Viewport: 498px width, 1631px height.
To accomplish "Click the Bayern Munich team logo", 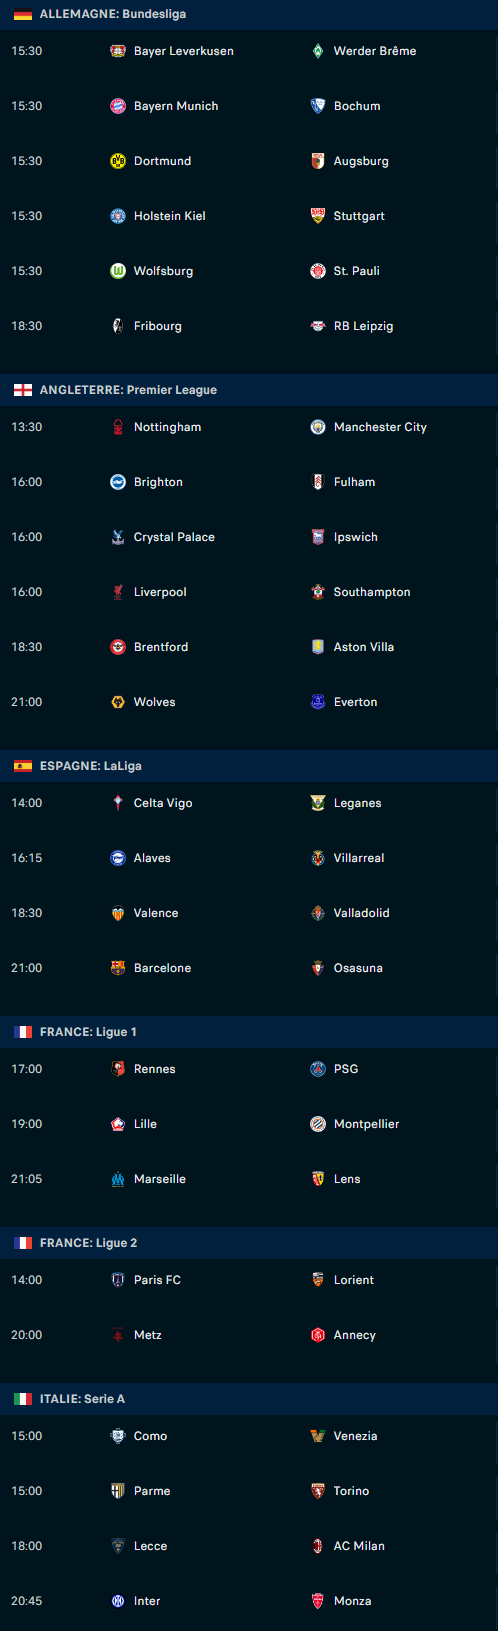I will (x=118, y=106).
